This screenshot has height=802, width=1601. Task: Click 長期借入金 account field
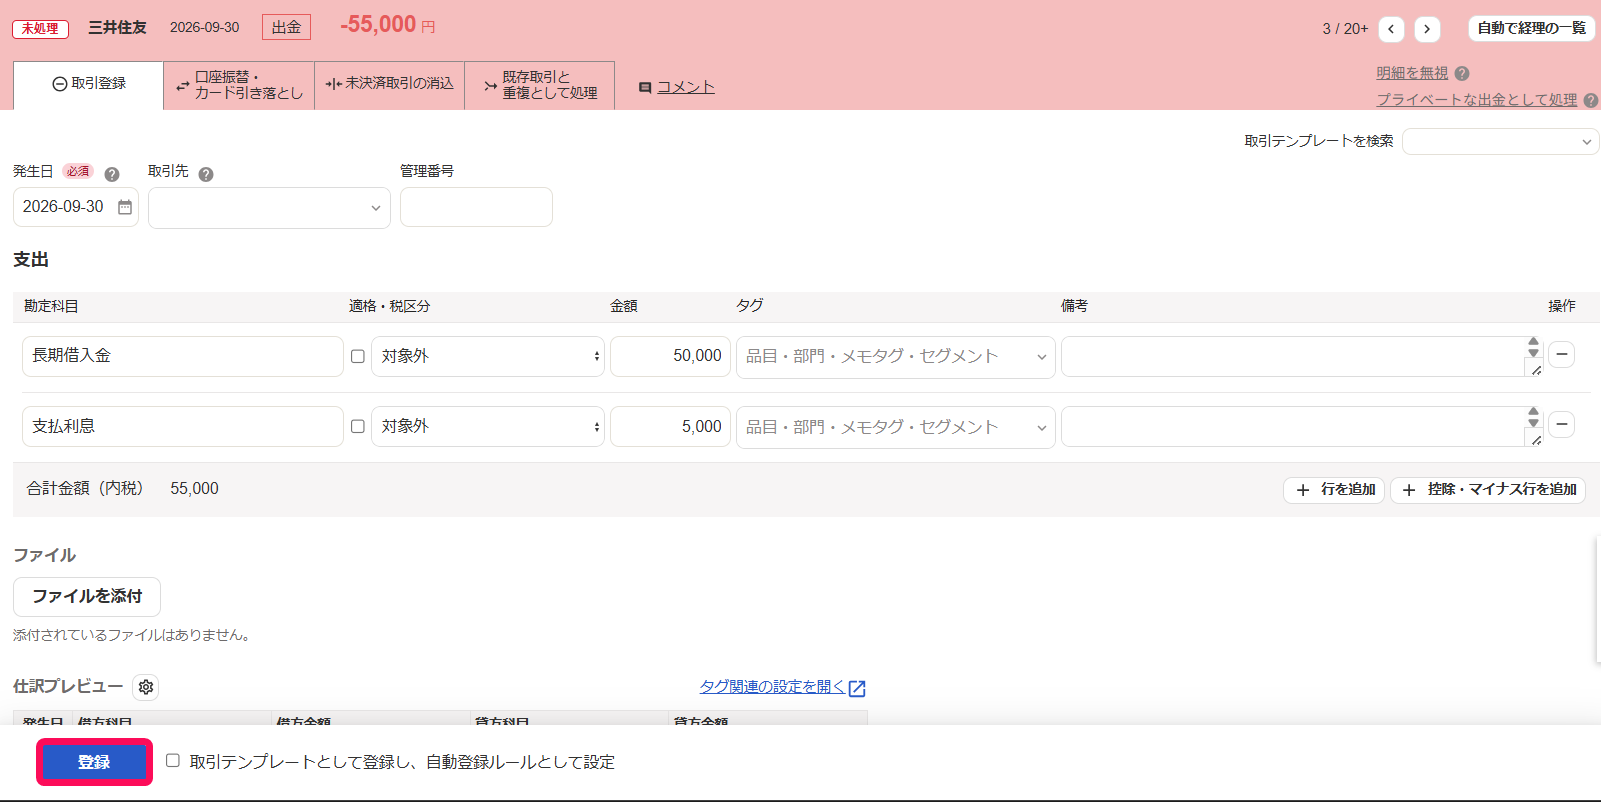pos(183,356)
